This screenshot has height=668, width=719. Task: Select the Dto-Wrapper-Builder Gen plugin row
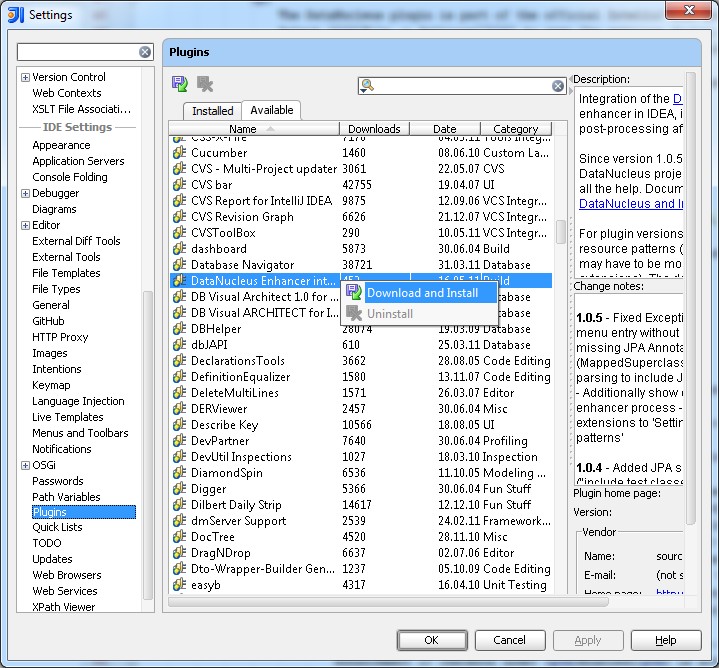(361, 569)
